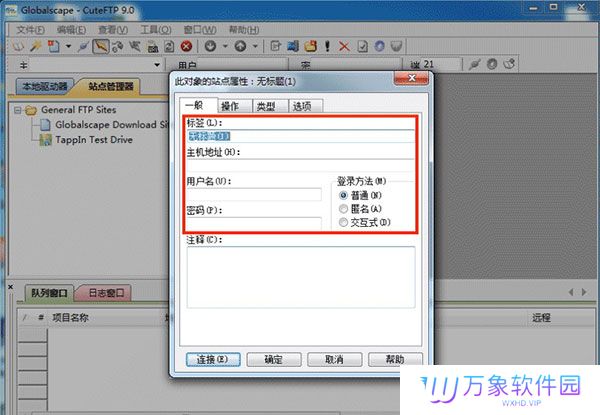Click the Quick Connect plug icon
The width and height of the screenshot is (600, 415).
[83, 47]
